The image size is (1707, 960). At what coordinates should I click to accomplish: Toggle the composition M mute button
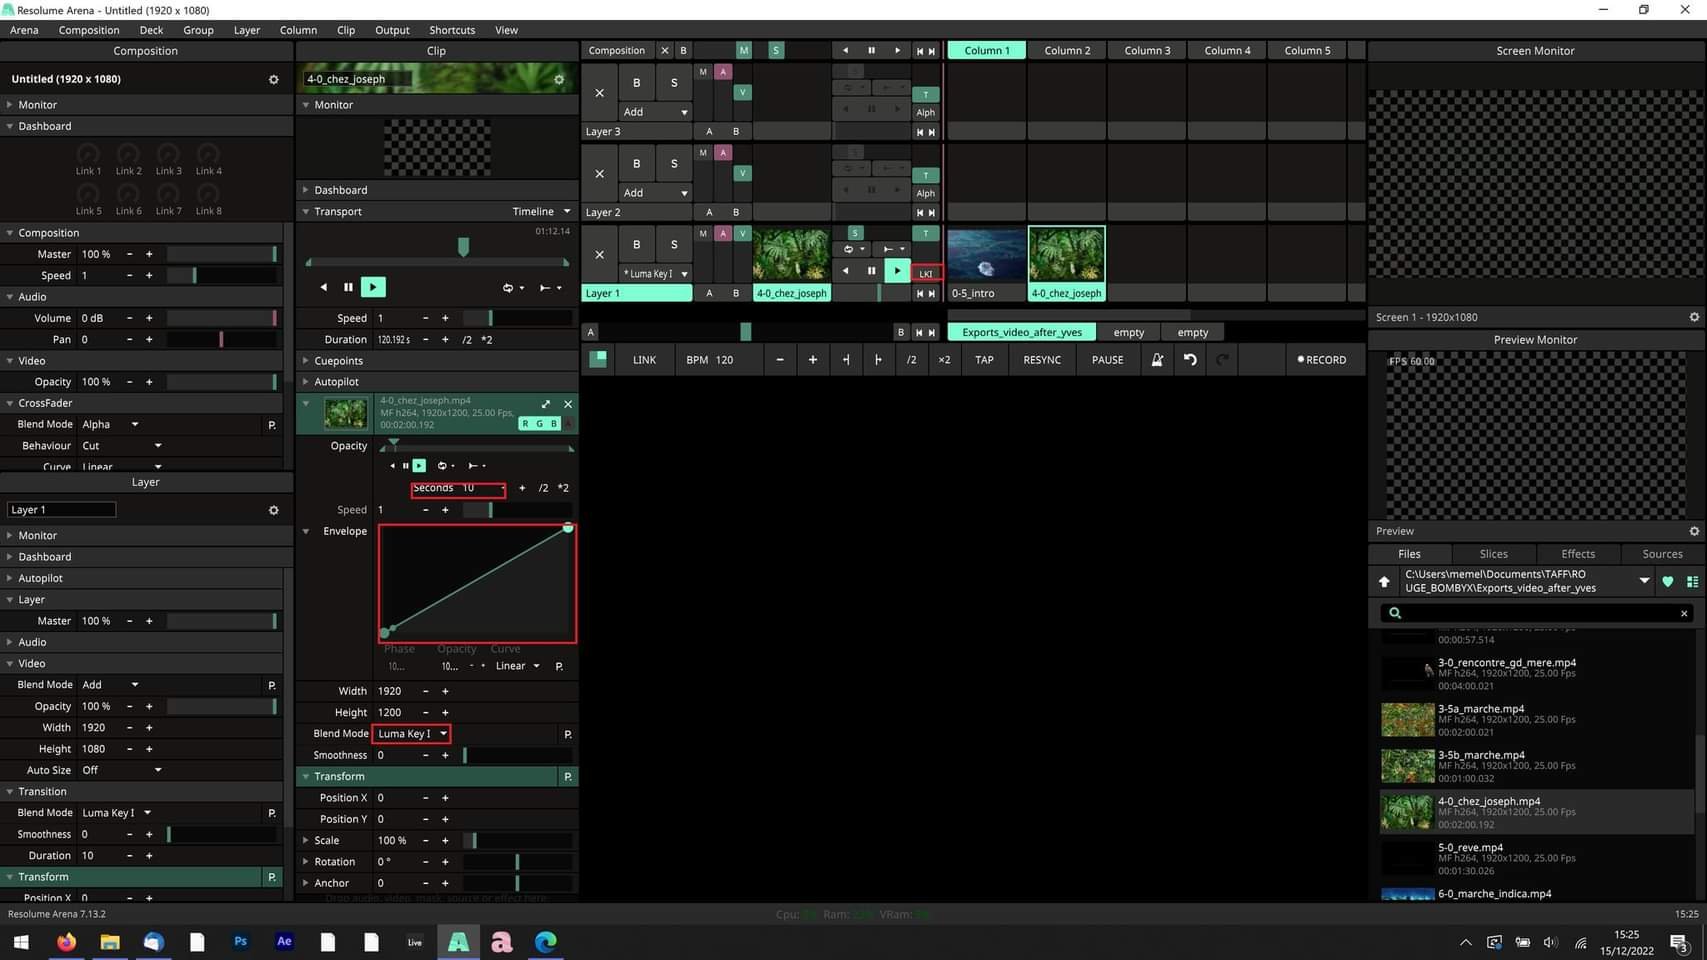pyautogui.click(x=743, y=50)
